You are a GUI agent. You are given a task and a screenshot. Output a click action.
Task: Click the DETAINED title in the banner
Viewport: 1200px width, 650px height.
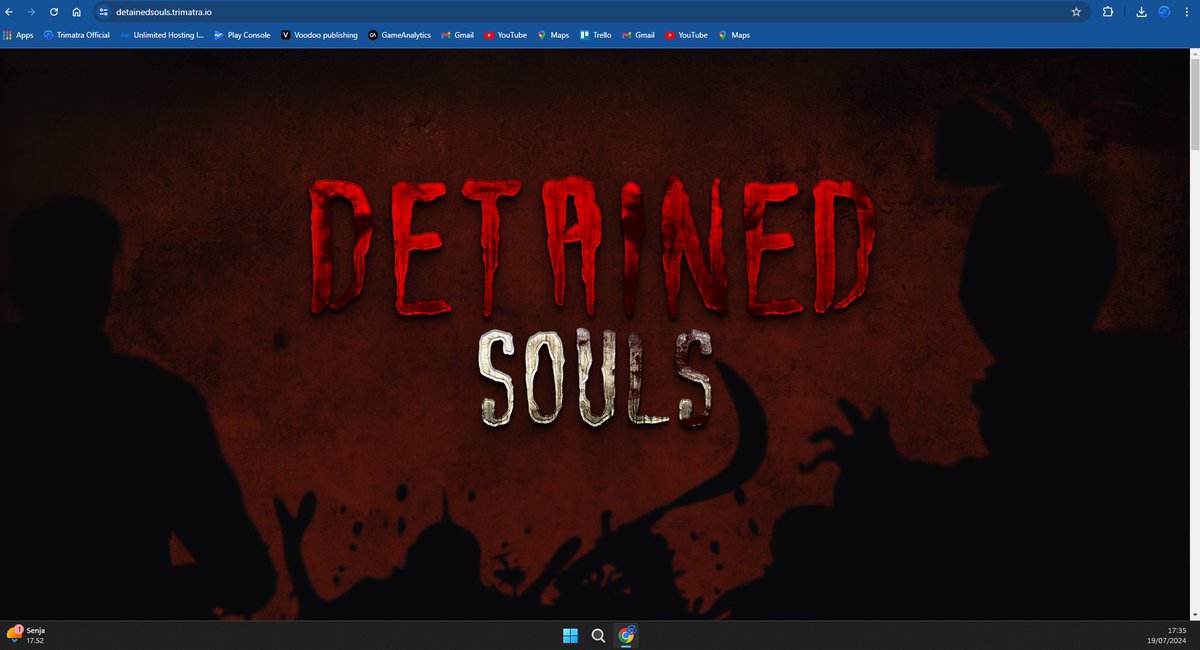point(591,245)
